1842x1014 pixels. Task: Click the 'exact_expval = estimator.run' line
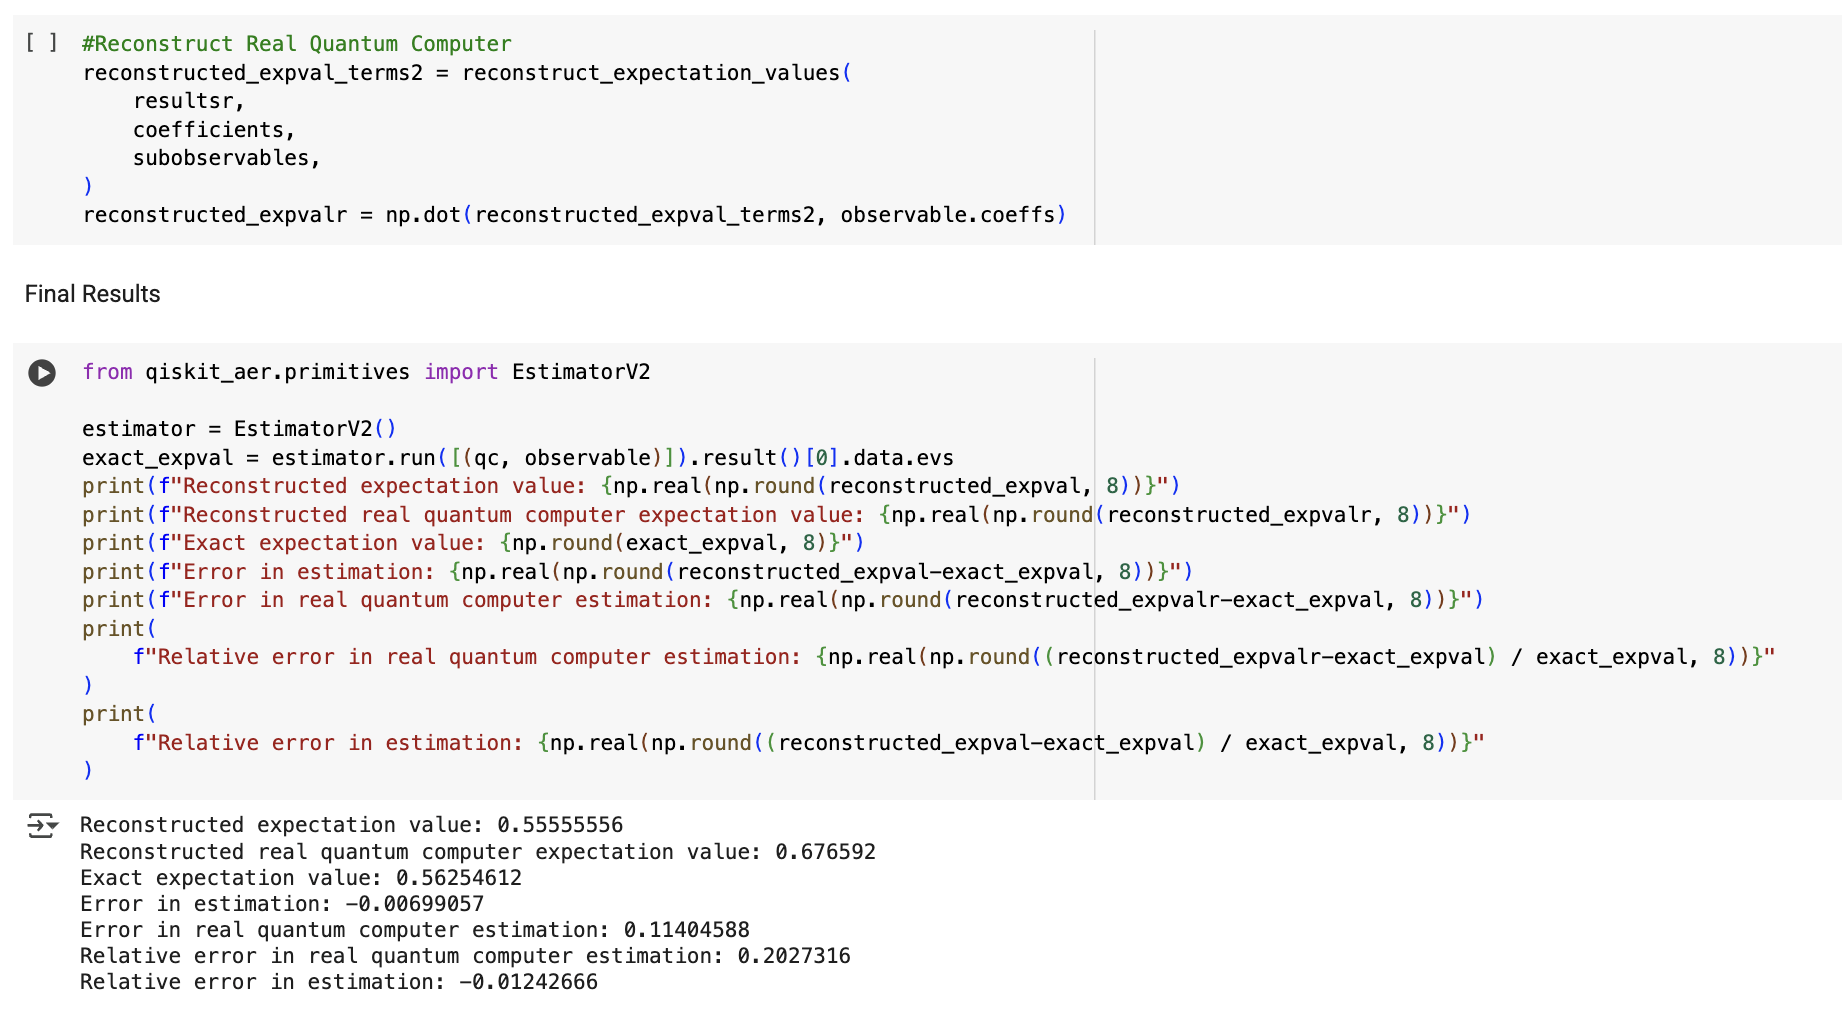pyautogui.click(x=518, y=458)
